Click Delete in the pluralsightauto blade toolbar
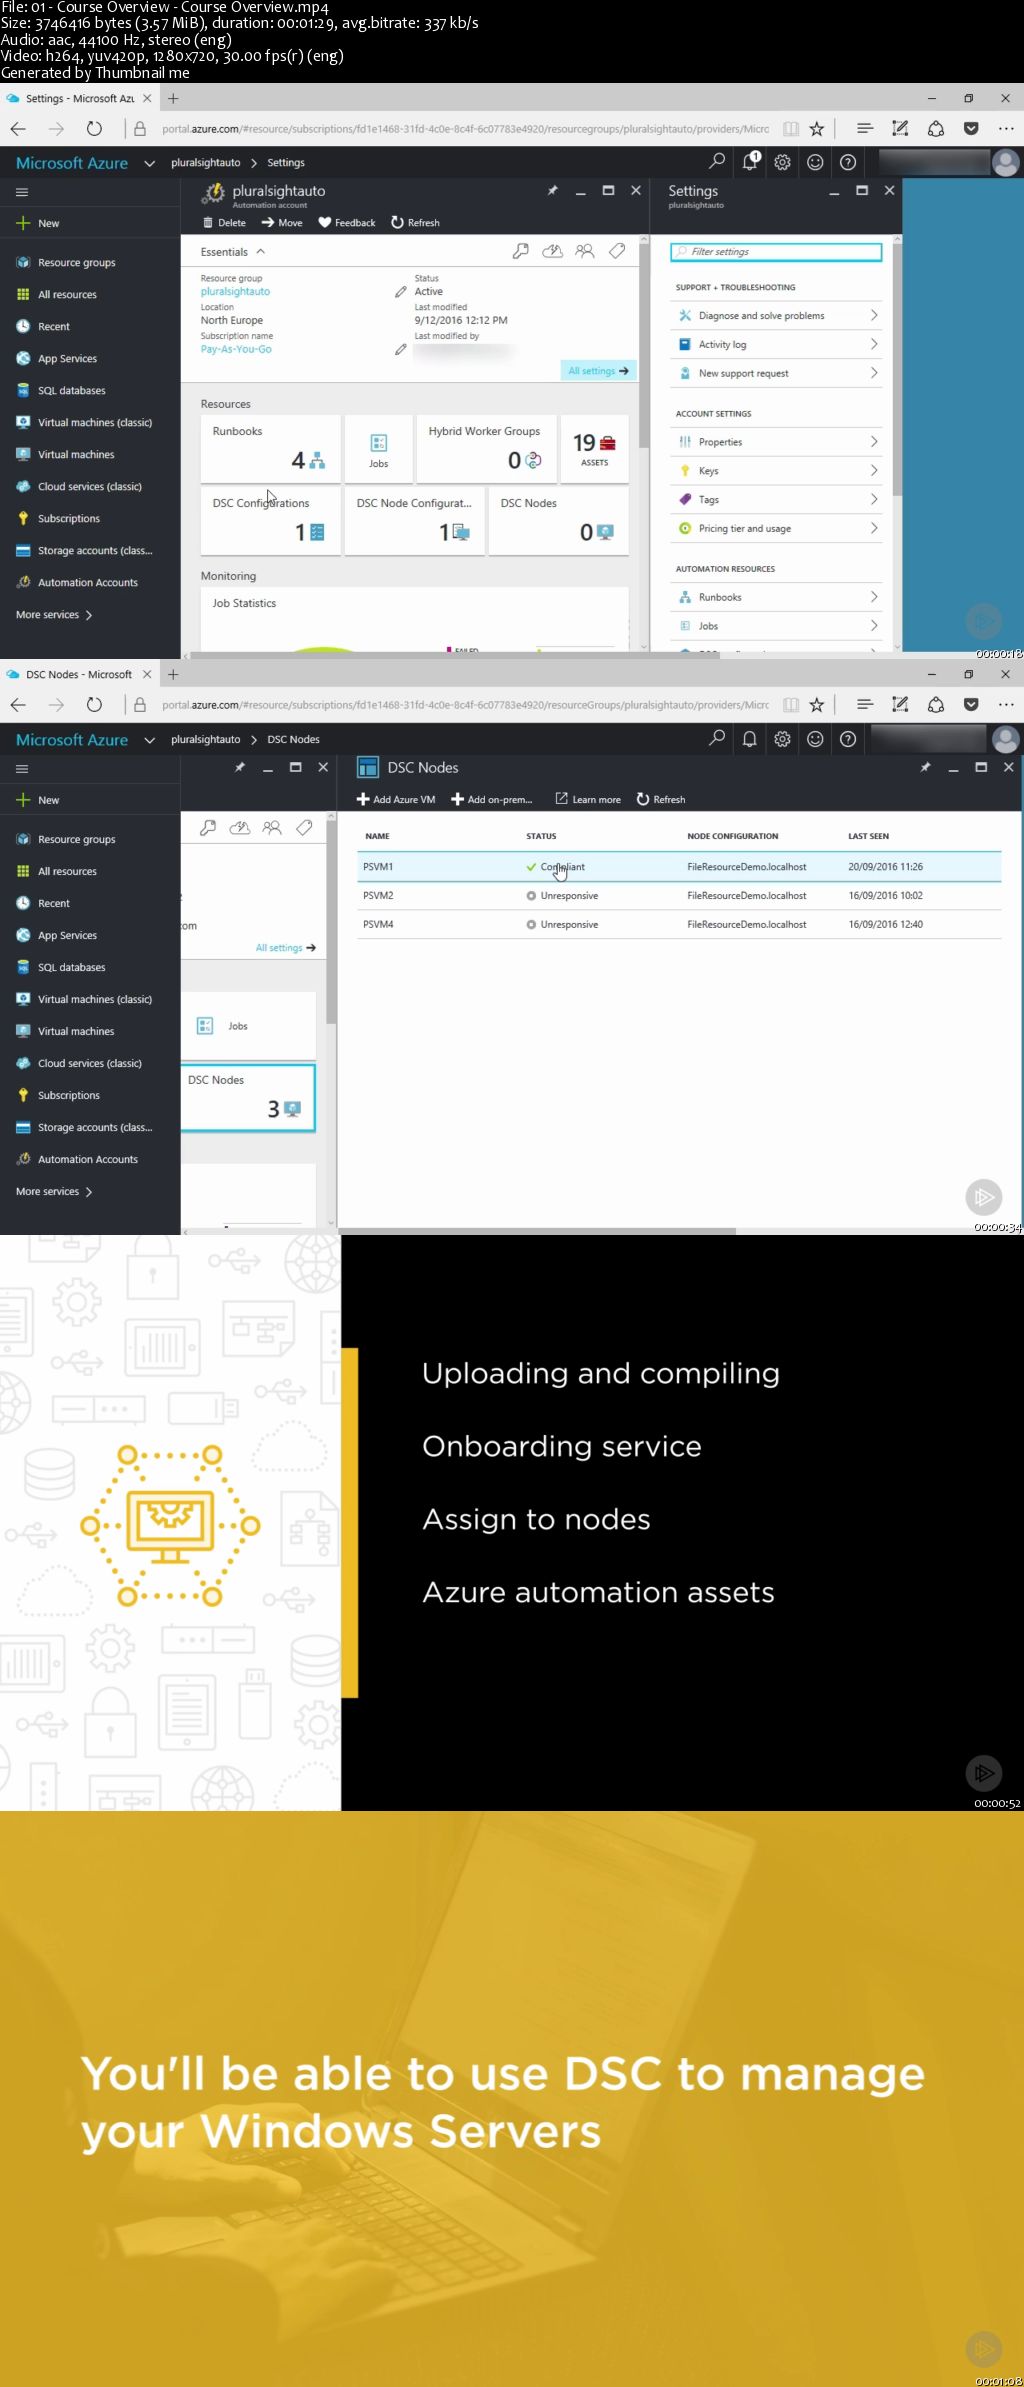This screenshot has height=2387, width=1024. tap(224, 223)
